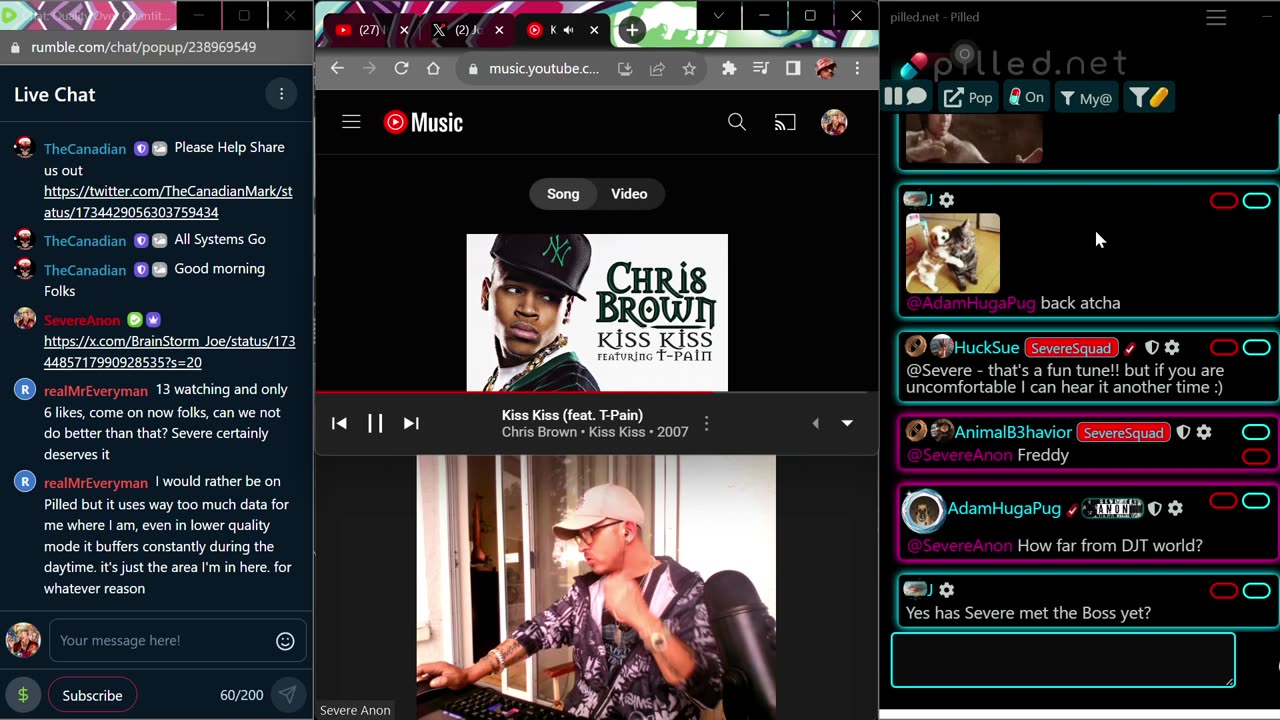The image size is (1280, 720).
Task: Open a new browser tab
Action: coord(632,30)
